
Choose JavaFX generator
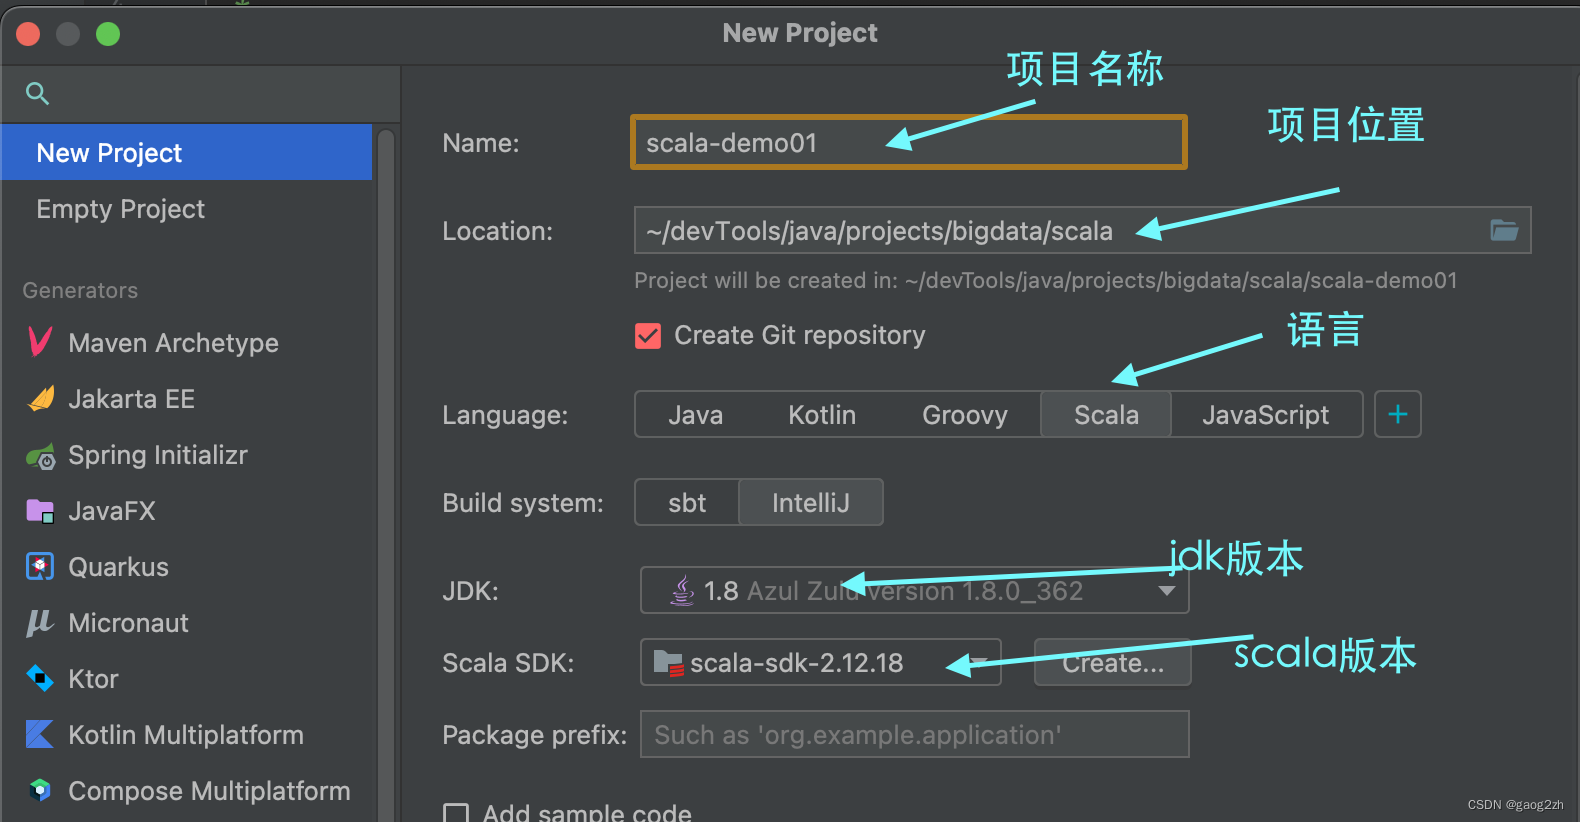pos(186,511)
